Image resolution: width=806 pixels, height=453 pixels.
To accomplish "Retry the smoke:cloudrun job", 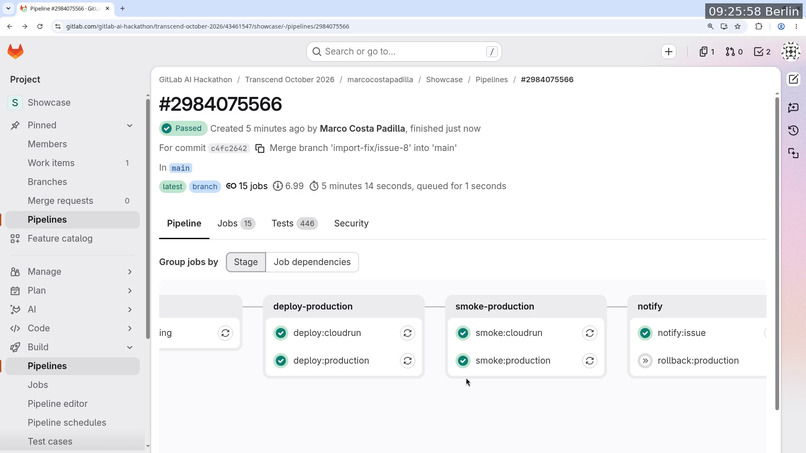I will tap(590, 333).
